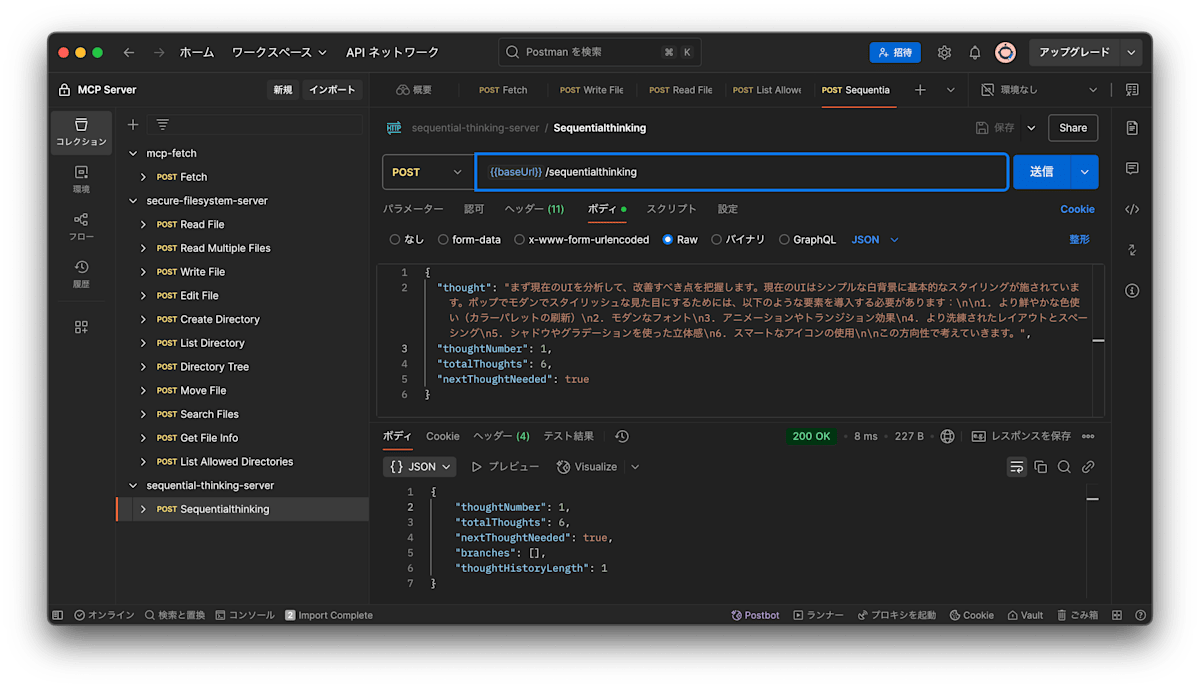Open the comments icon in right sidebar

tap(1132, 168)
